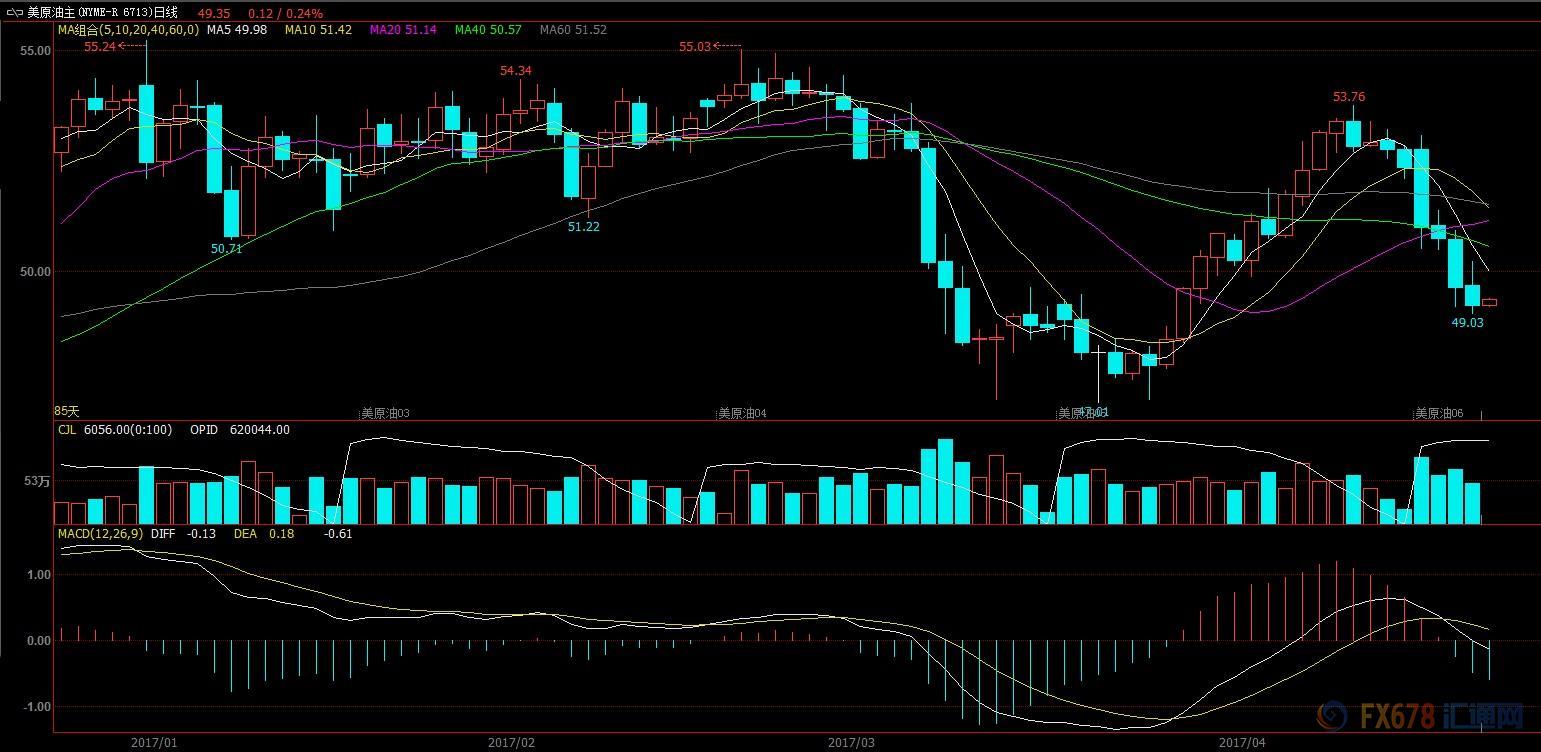This screenshot has height=752, width=1541.
Task: Click the CJL volume indicator label
Action: 67,430
